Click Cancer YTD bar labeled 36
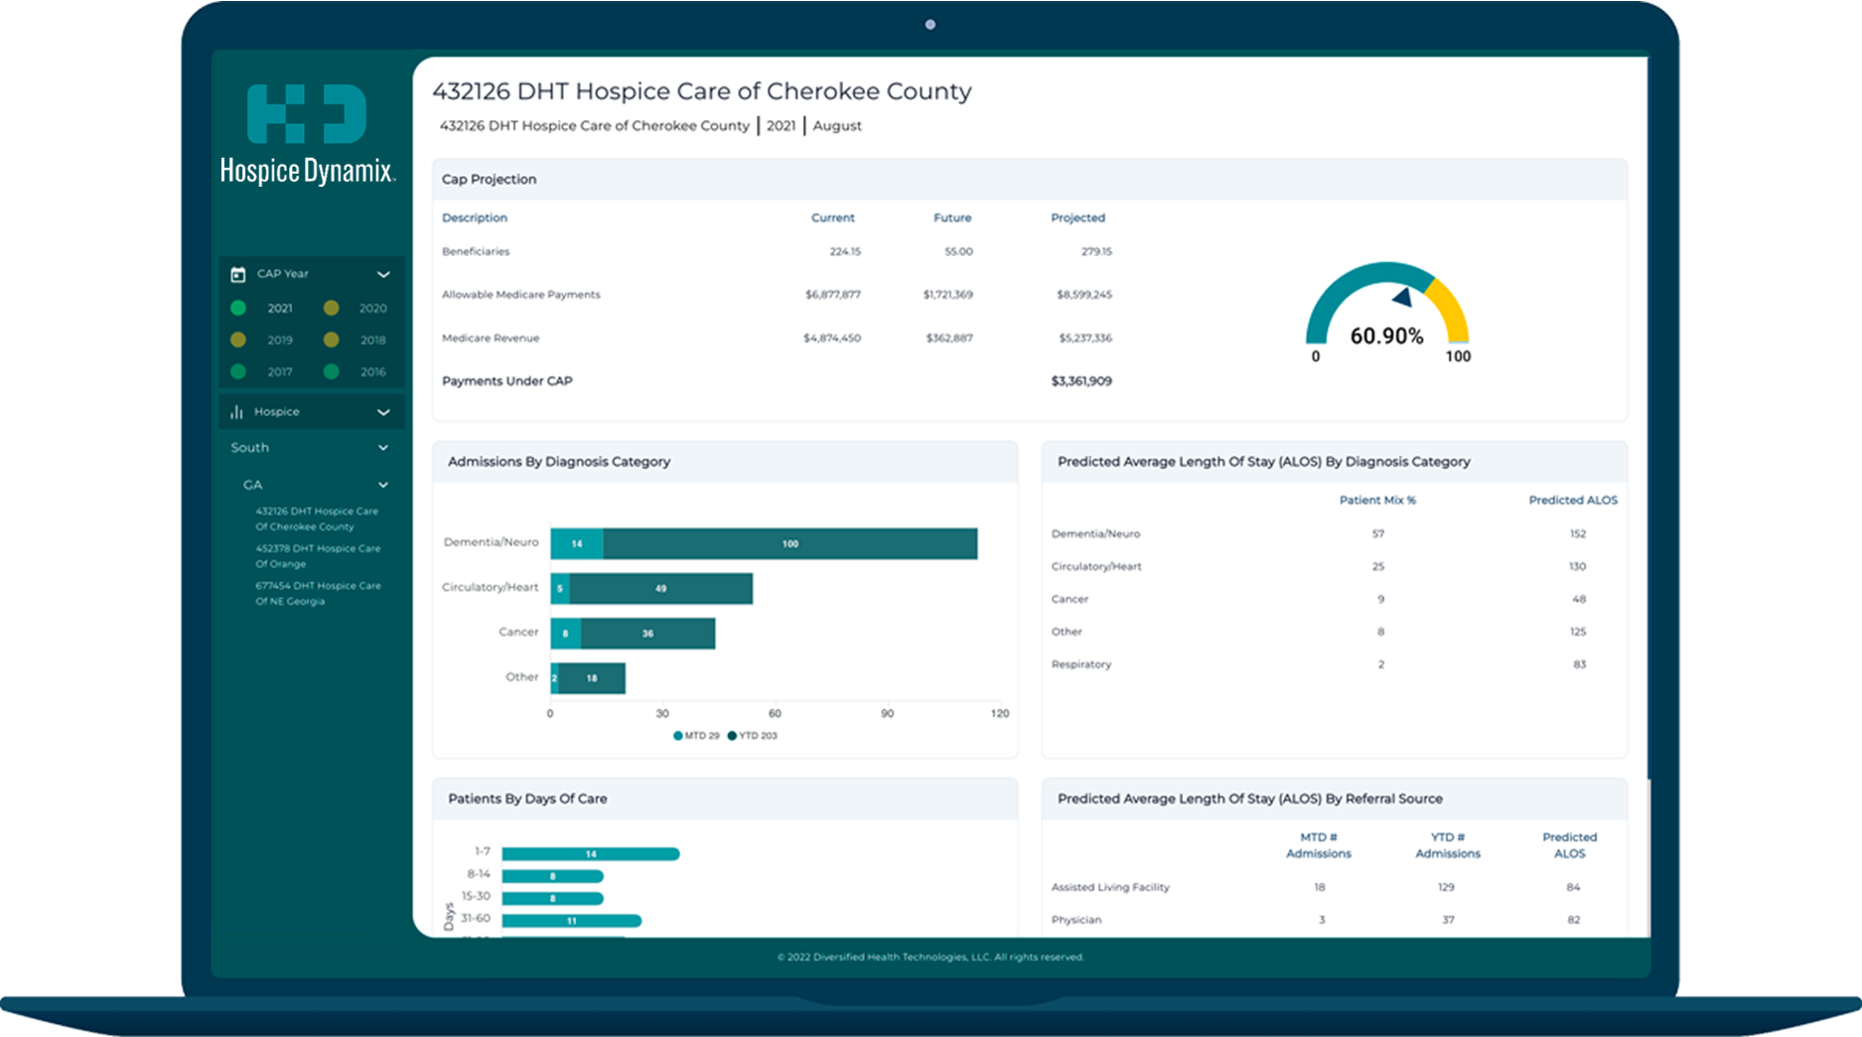This screenshot has width=1862, height=1037. click(x=648, y=633)
